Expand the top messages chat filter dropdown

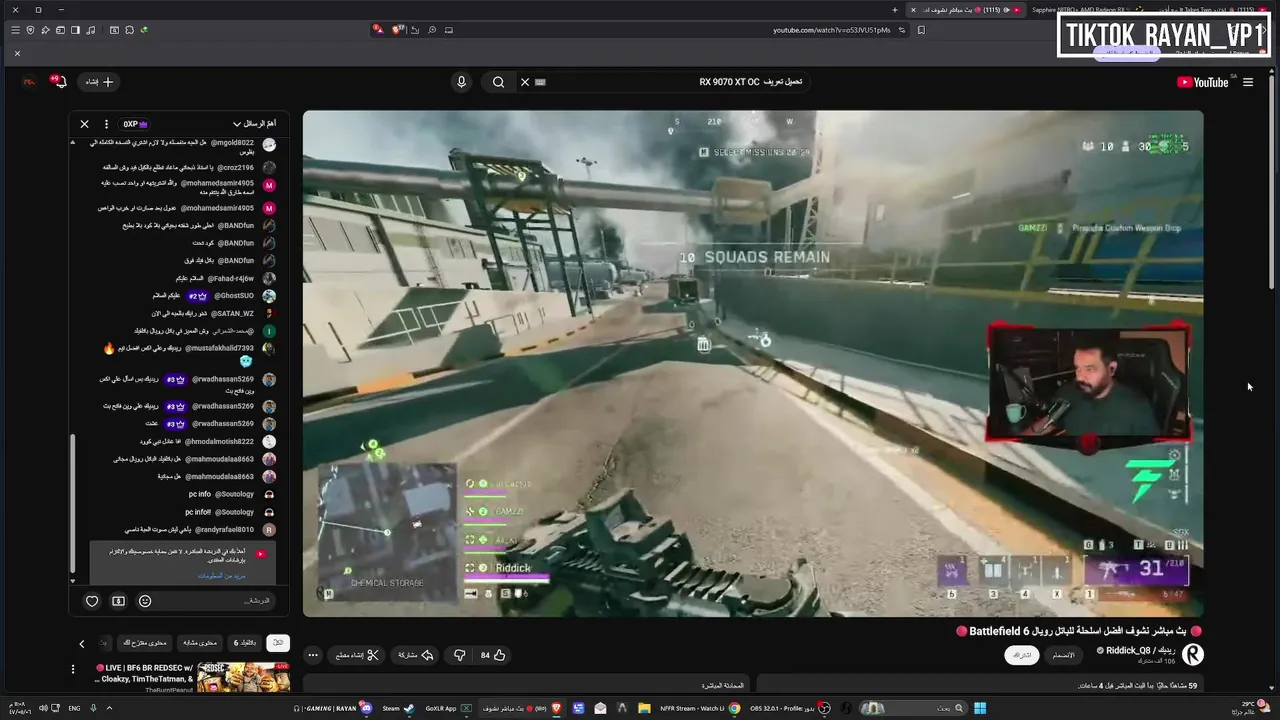point(254,124)
